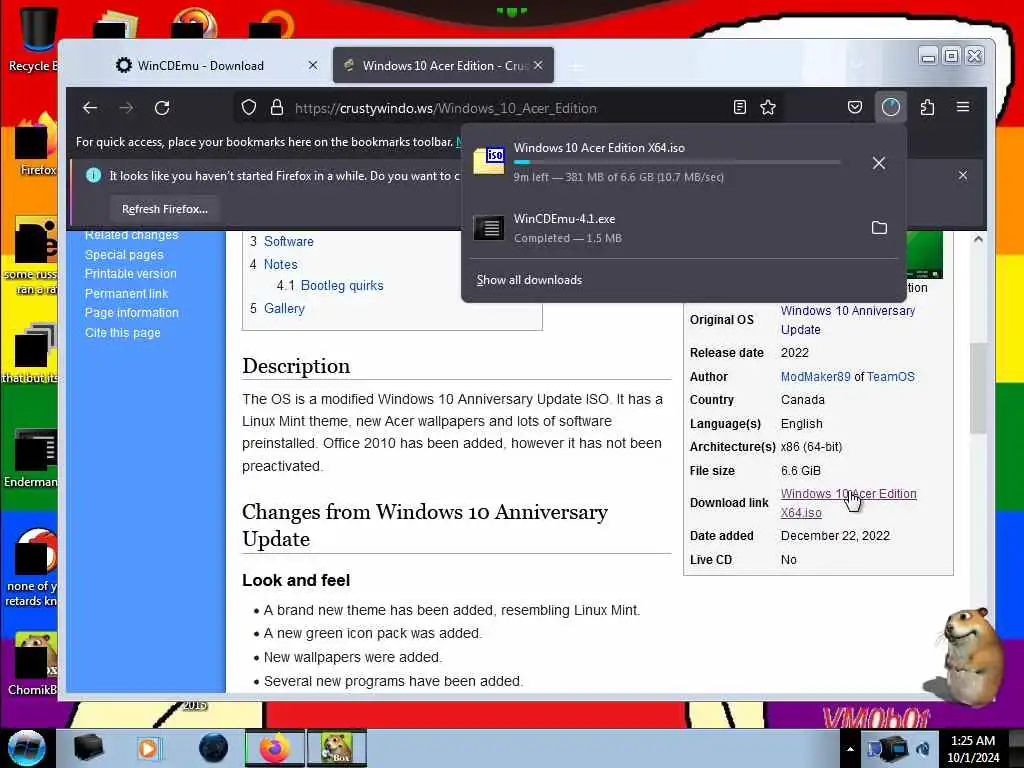Click the site security padlock icon

click(x=277, y=108)
